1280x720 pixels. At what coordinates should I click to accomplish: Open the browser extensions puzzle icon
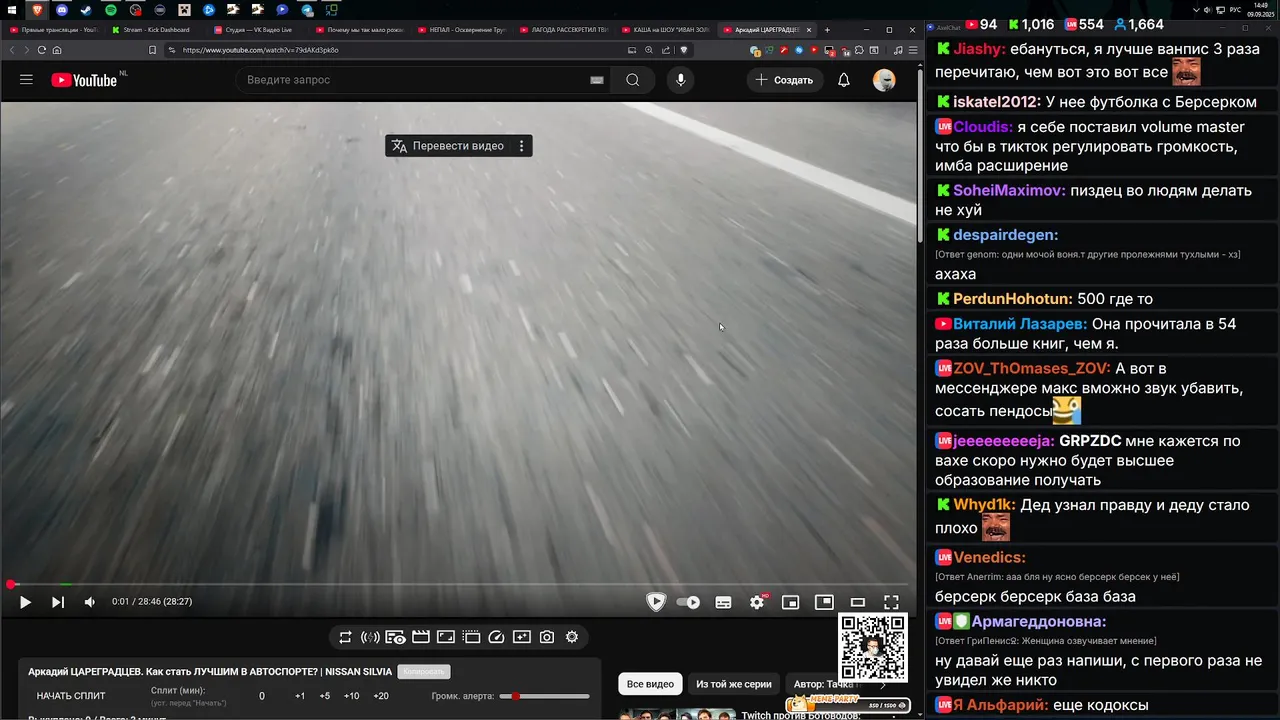click(859, 50)
